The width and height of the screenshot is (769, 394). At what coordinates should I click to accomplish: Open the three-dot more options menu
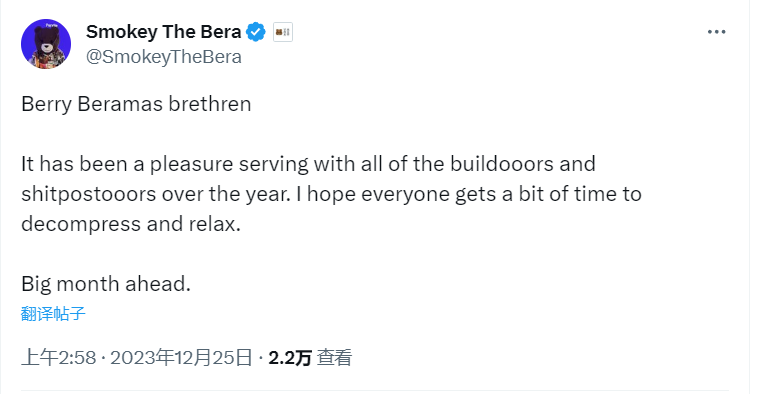(716, 32)
